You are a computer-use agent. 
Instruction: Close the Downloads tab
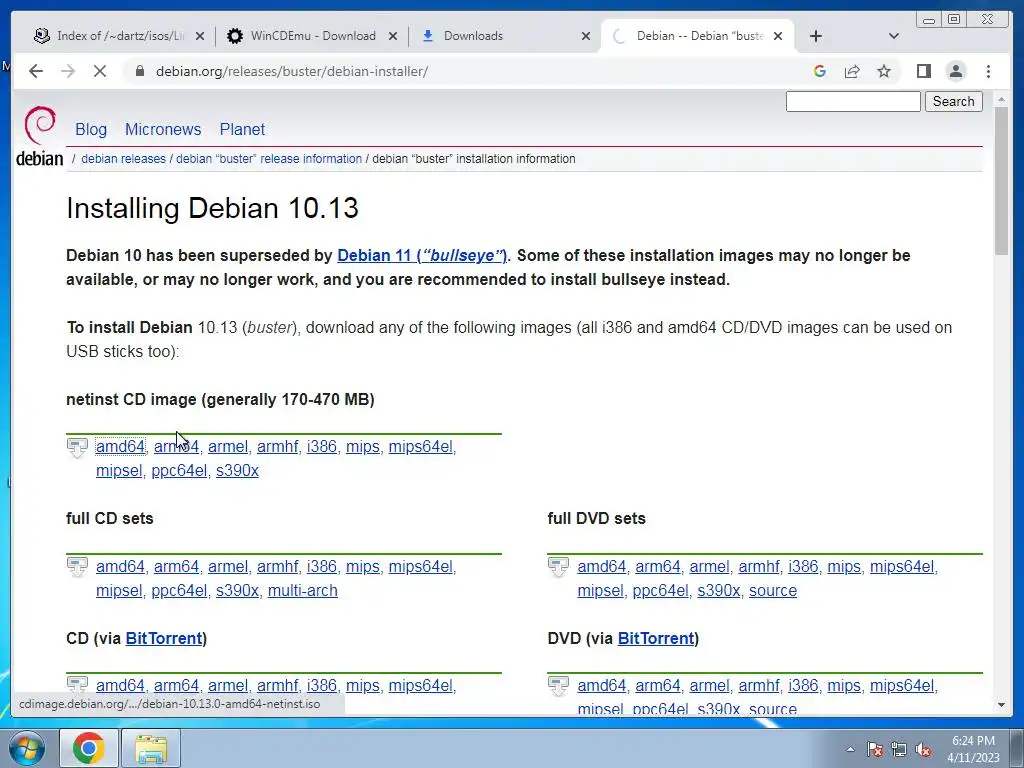pos(586,37)
